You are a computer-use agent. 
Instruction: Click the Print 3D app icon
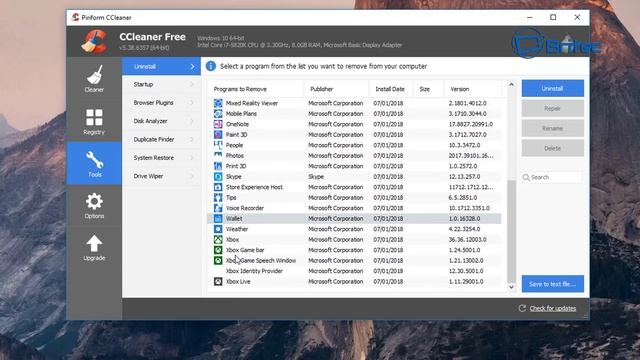218,166
